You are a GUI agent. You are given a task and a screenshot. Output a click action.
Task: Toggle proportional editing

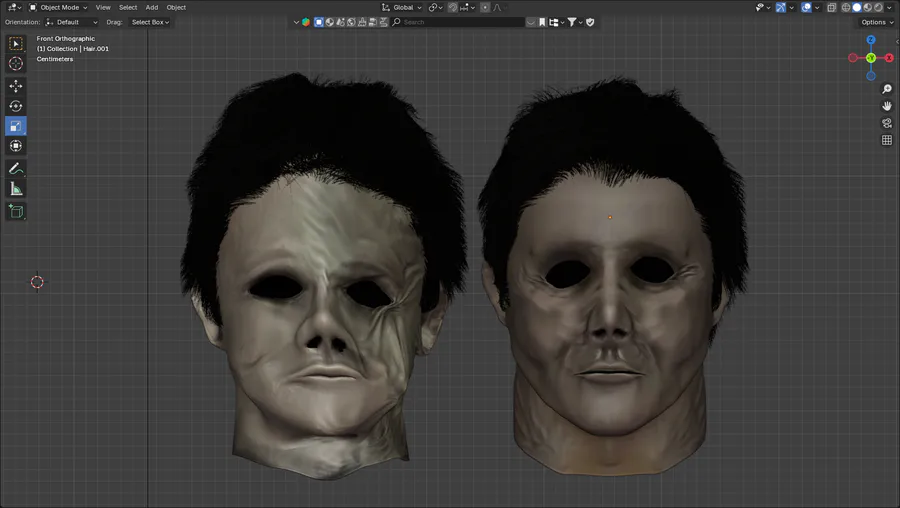pos(485,7)
